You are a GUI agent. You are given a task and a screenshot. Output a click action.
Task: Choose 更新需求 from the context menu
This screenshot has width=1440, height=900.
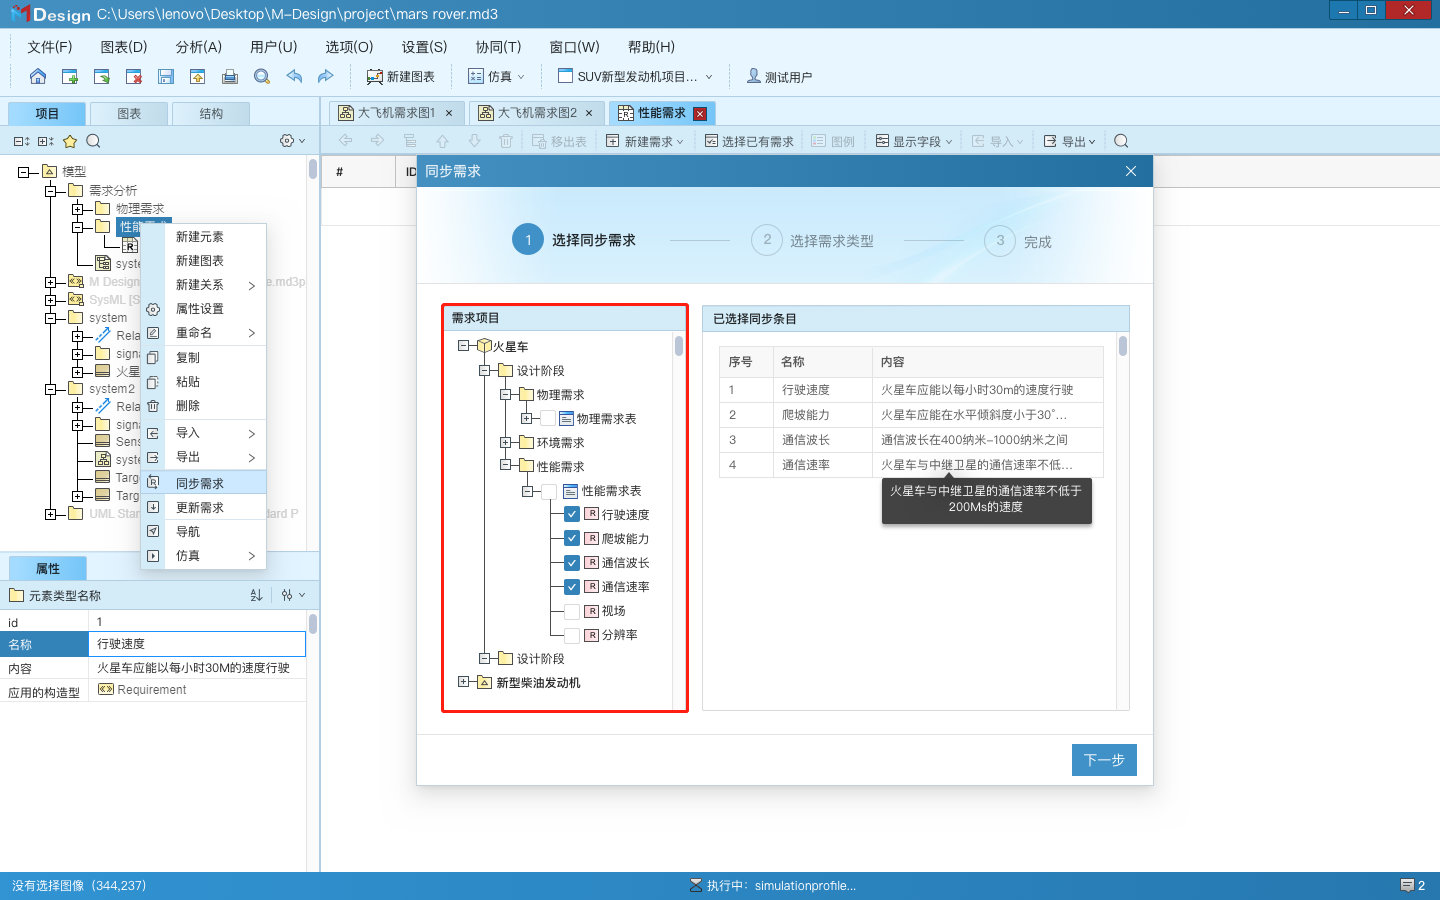point(204,507)
